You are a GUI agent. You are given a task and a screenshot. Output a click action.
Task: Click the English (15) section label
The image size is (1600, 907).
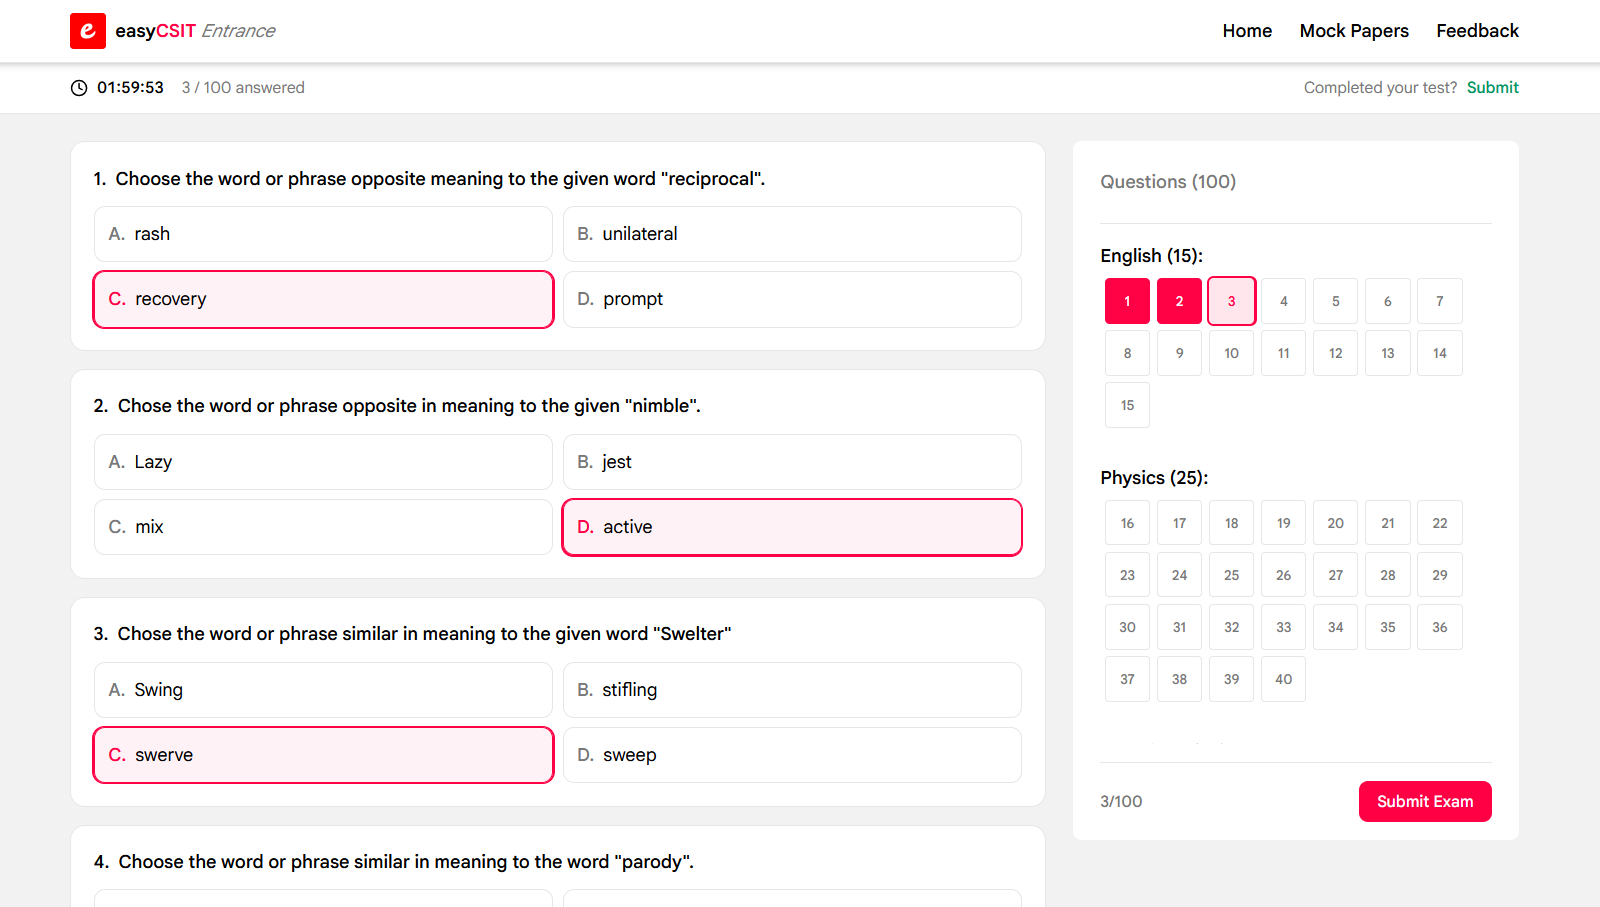[x=1151, y=256]
